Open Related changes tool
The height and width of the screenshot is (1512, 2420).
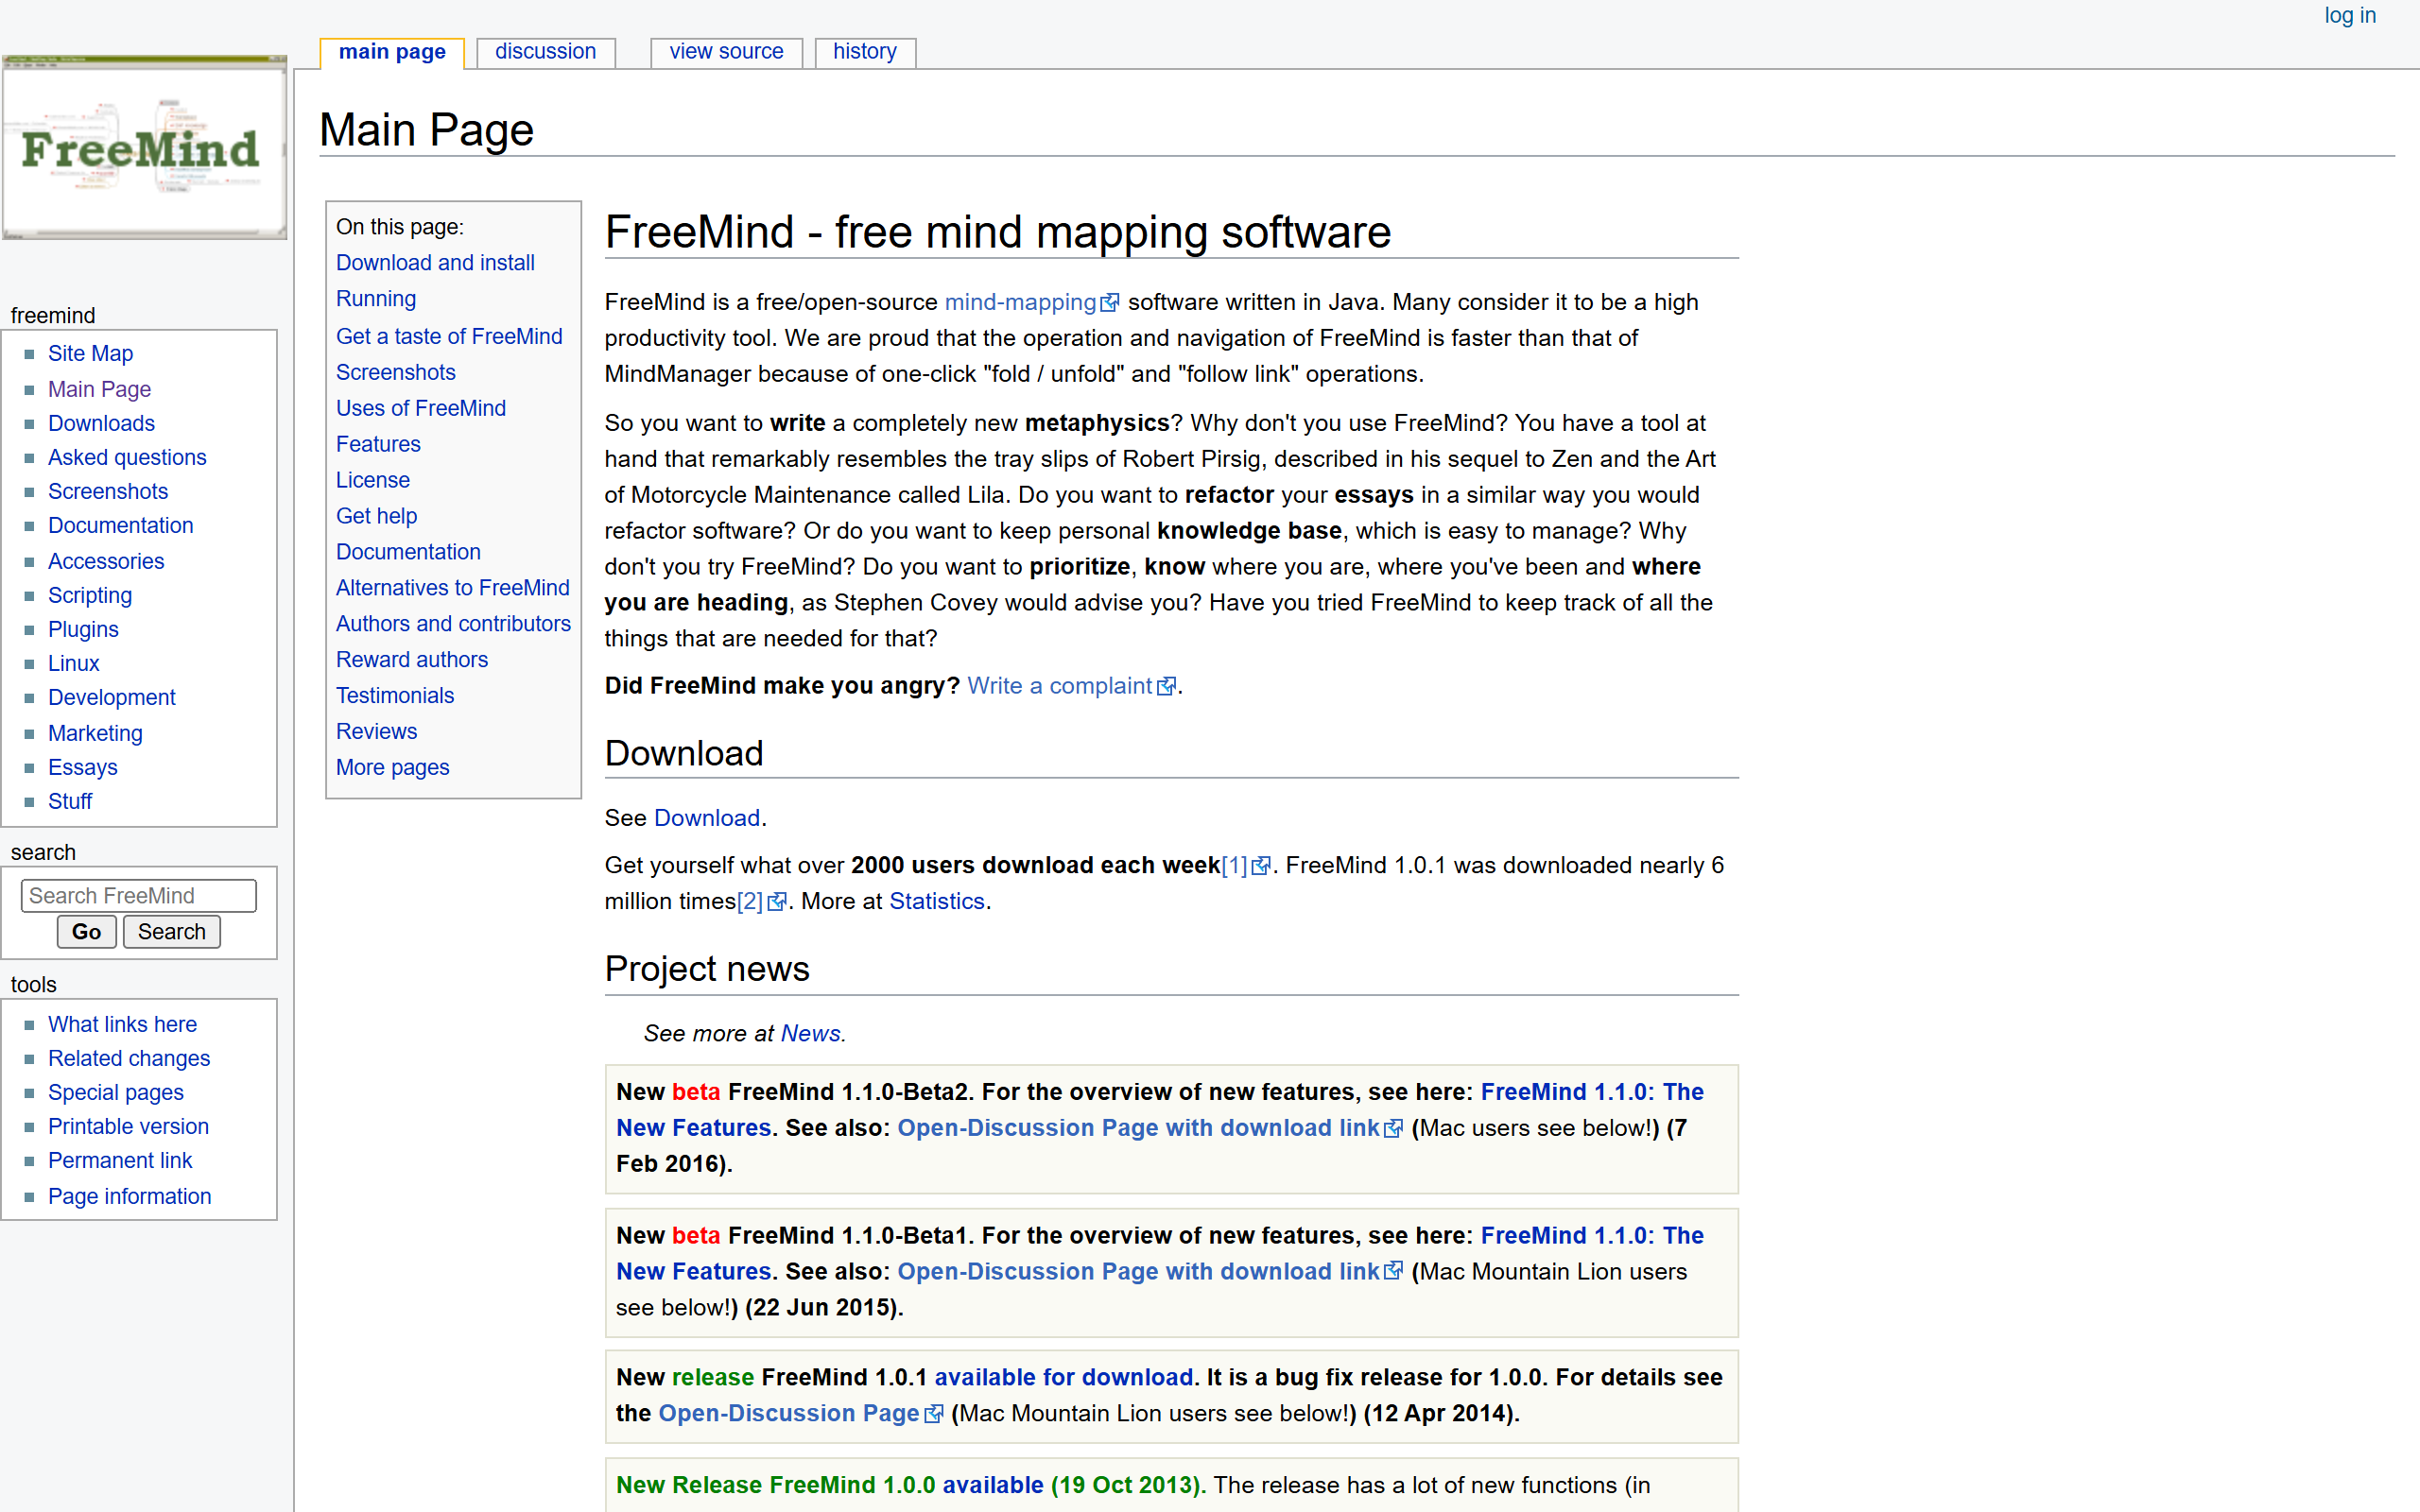(129, 1058)
